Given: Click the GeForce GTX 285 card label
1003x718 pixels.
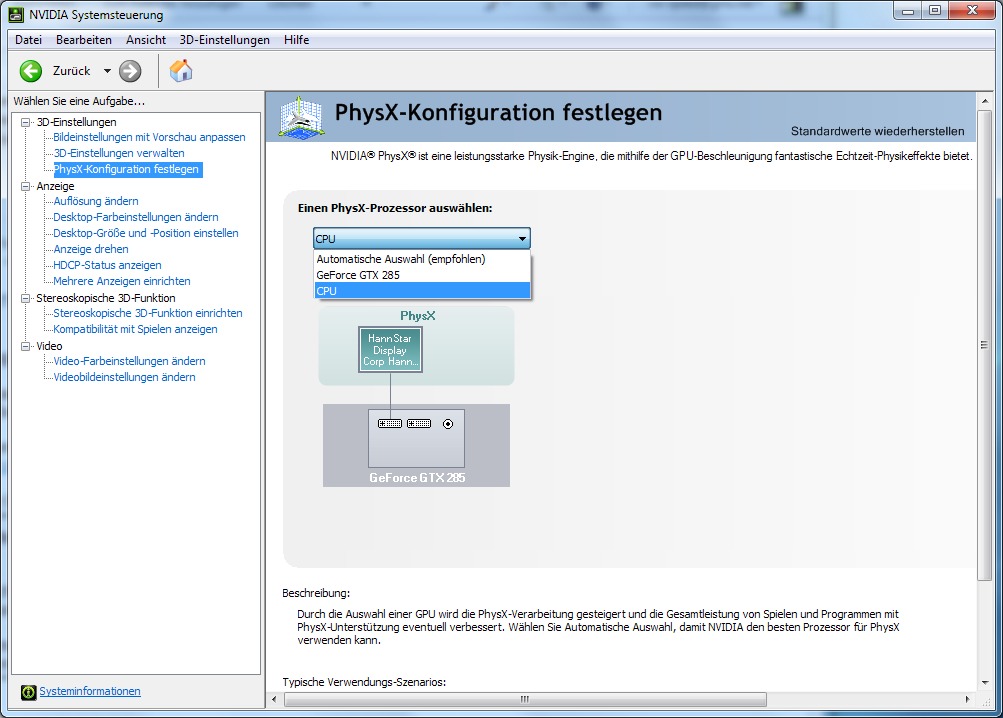Looking at the screenshot, I should (417, 477).
